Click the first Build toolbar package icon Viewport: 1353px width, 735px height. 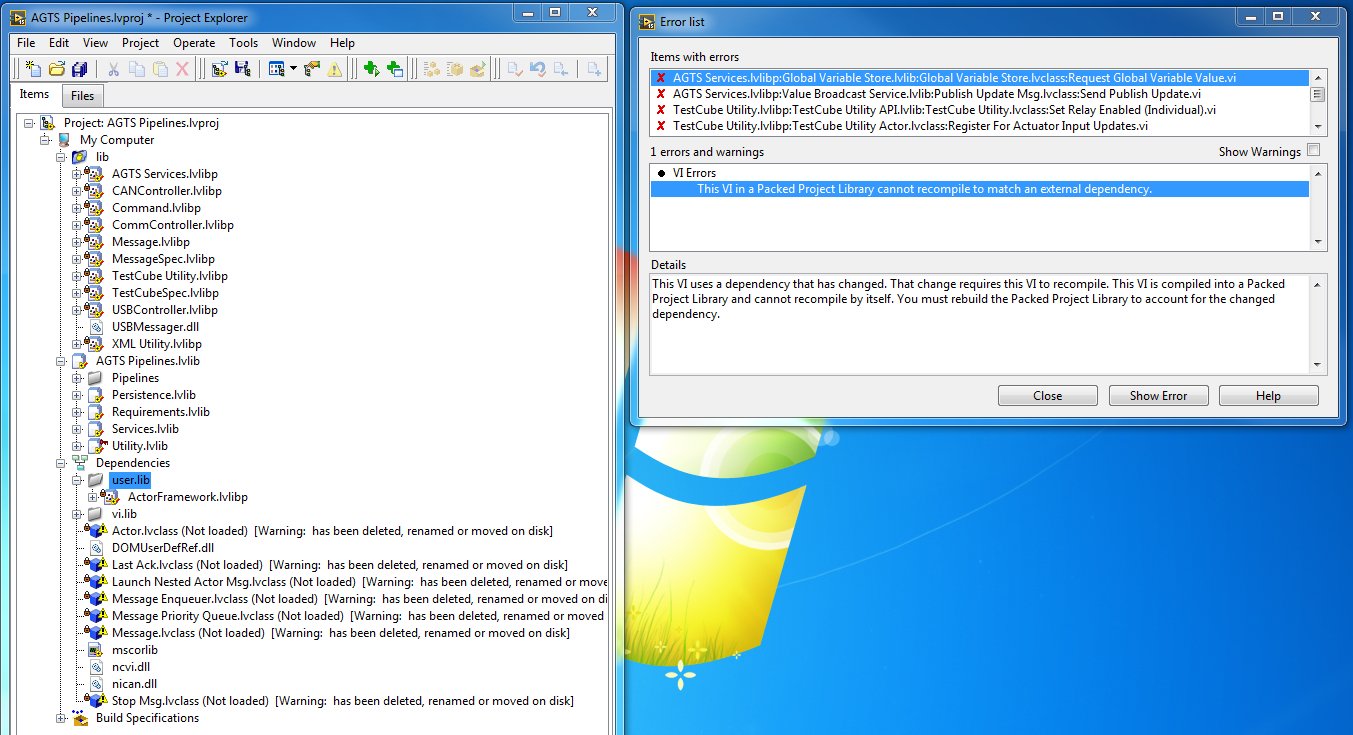[x=432, y=69]
